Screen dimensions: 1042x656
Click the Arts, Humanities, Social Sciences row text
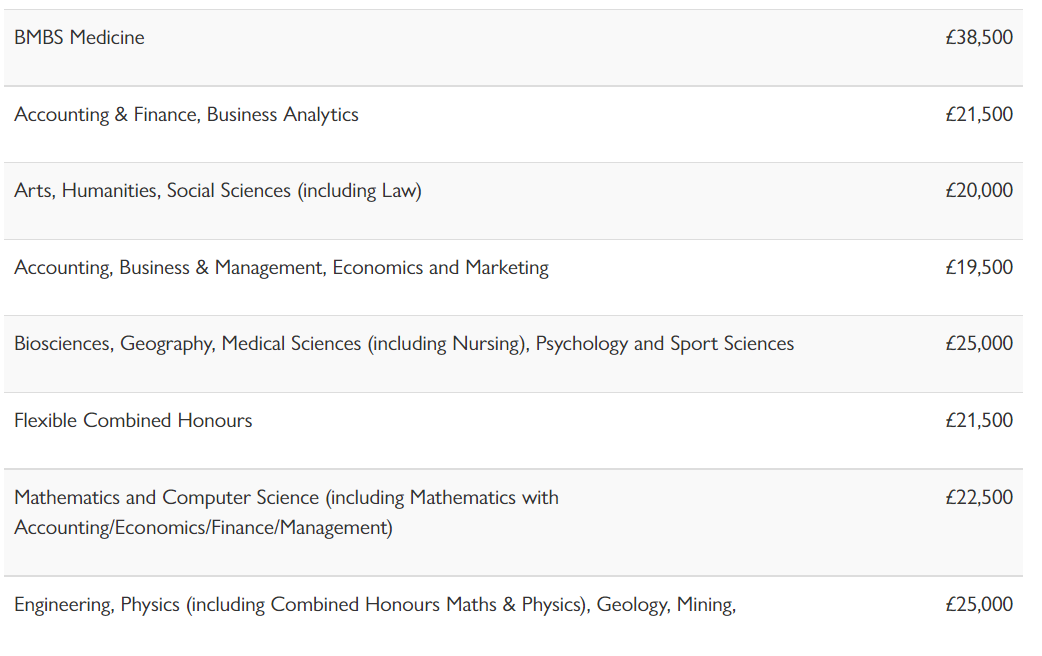[154, 191]
